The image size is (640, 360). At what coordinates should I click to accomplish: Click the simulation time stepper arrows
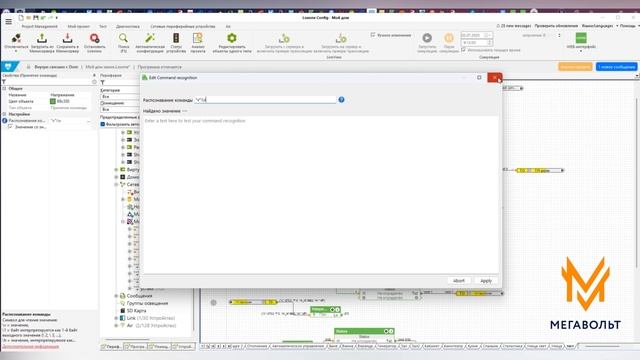click(x=489, y=42)
